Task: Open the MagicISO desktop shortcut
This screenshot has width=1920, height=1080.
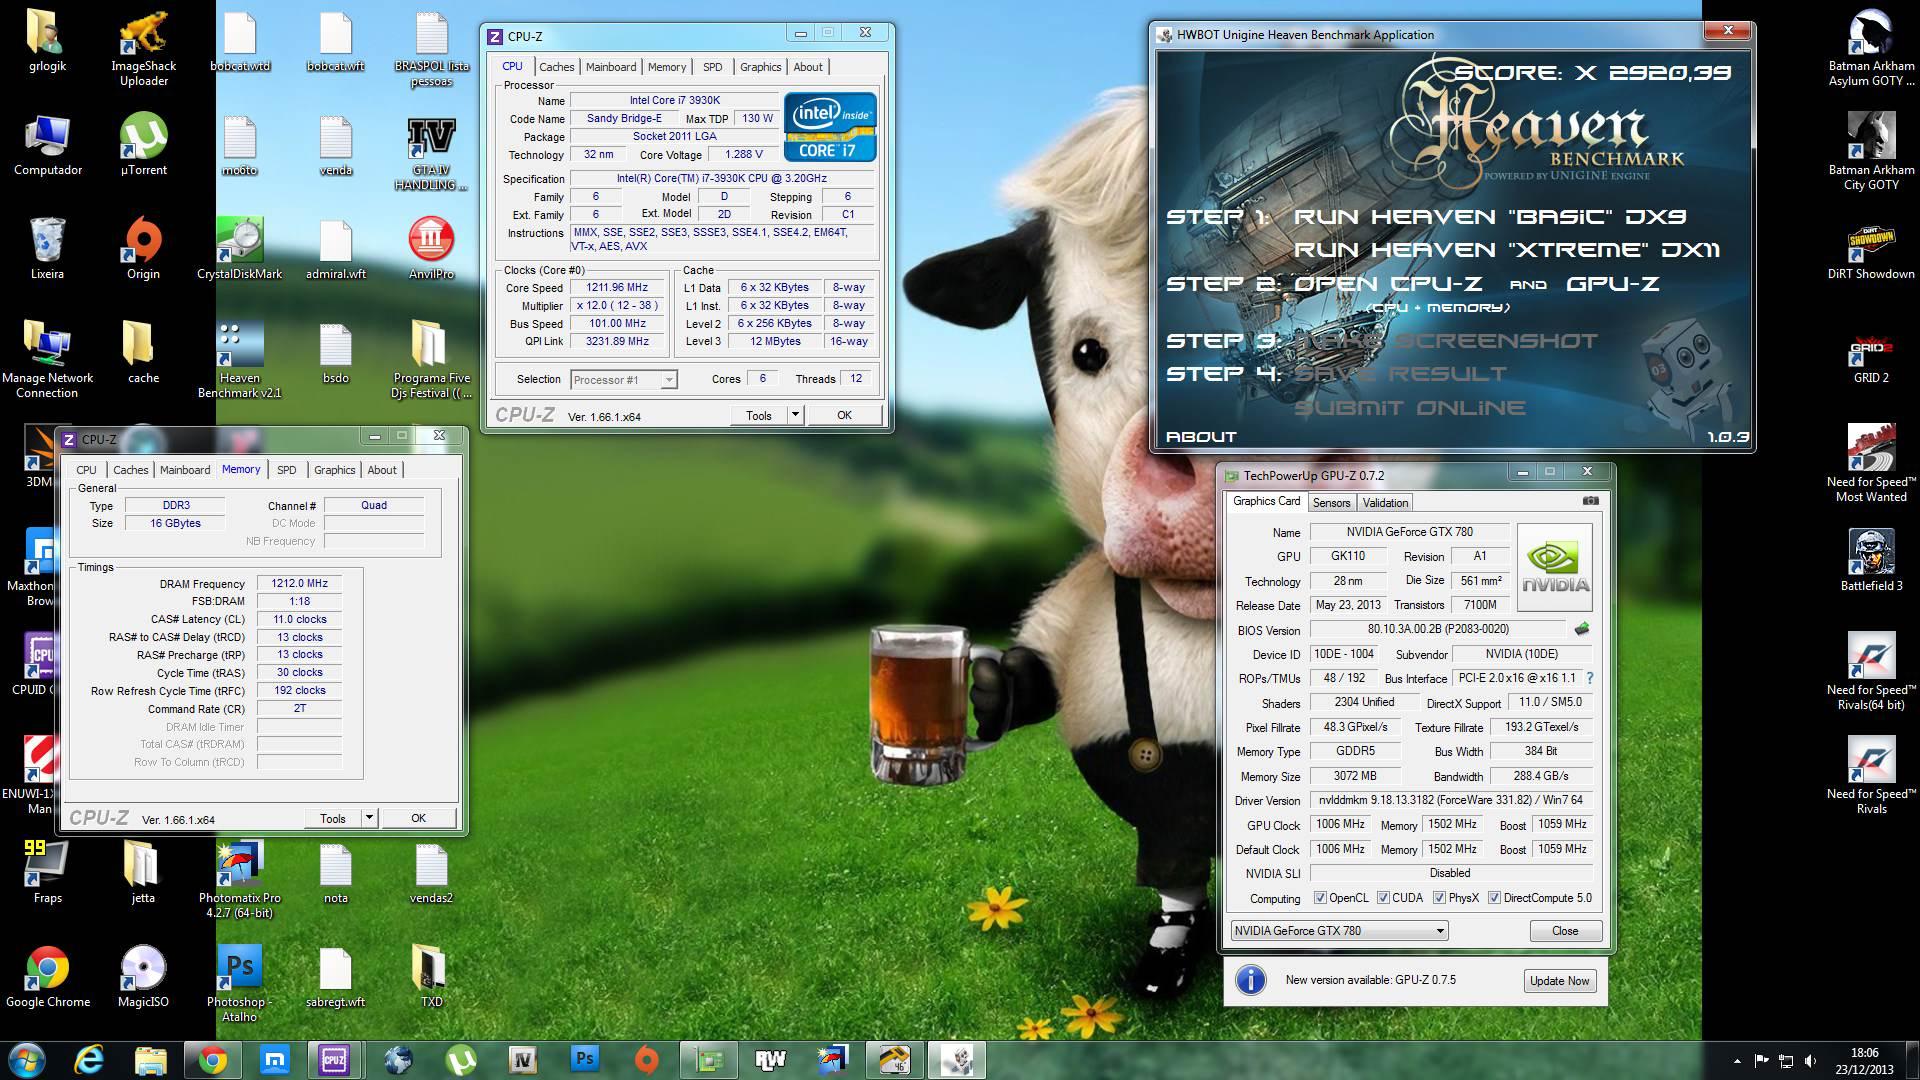Action: 143,976
